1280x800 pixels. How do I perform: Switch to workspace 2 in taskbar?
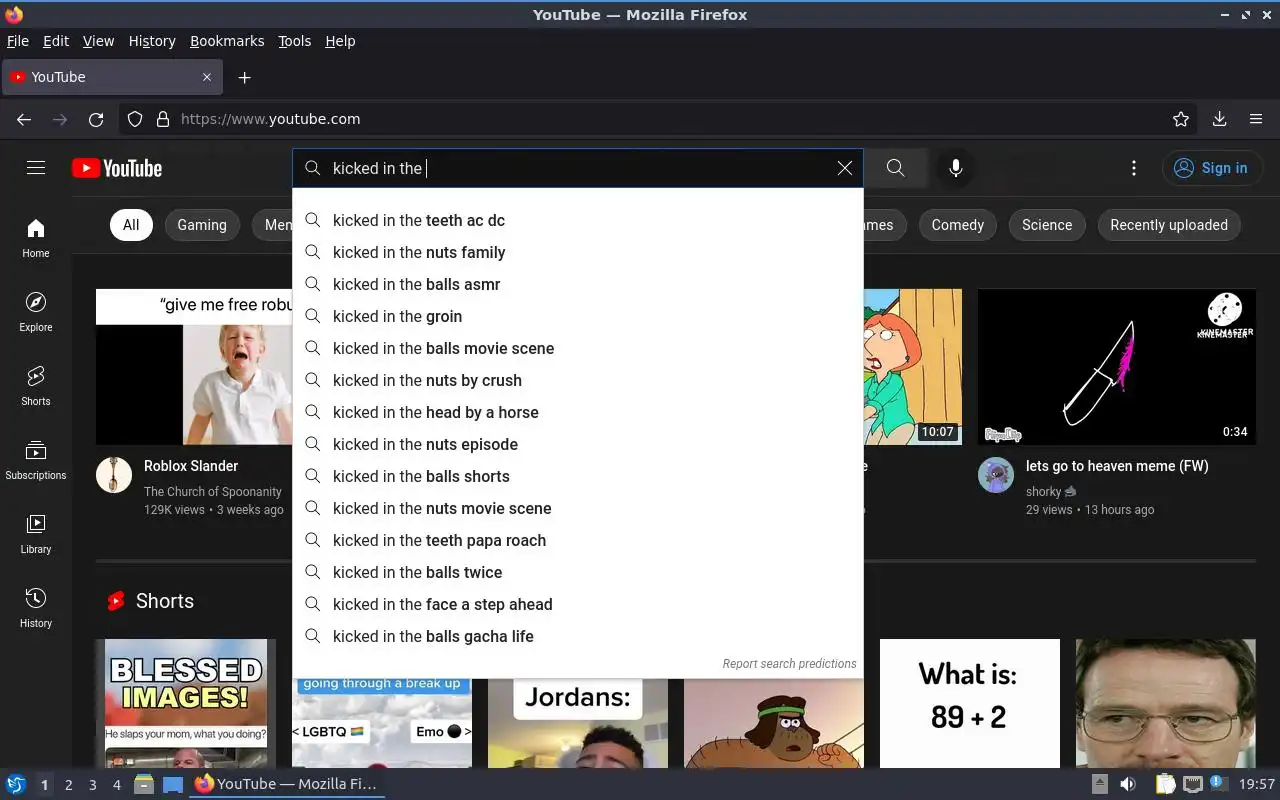point(68,784)
